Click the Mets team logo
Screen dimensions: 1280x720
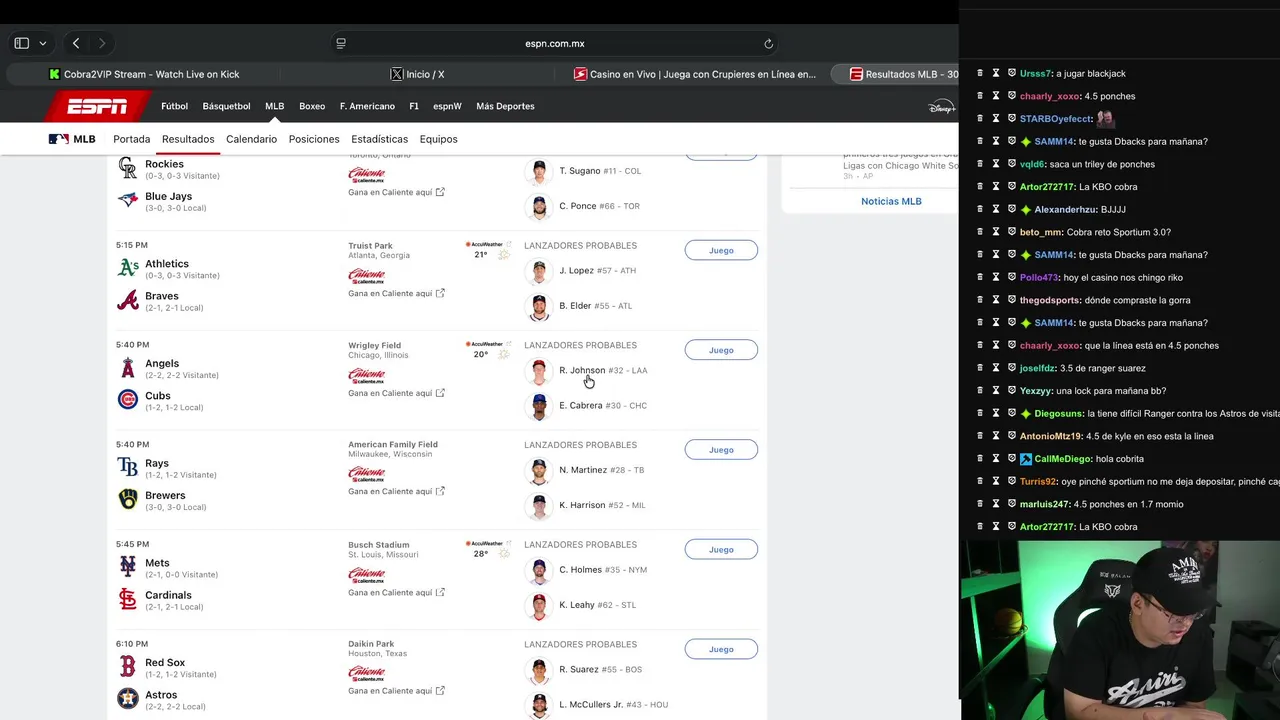128,567
